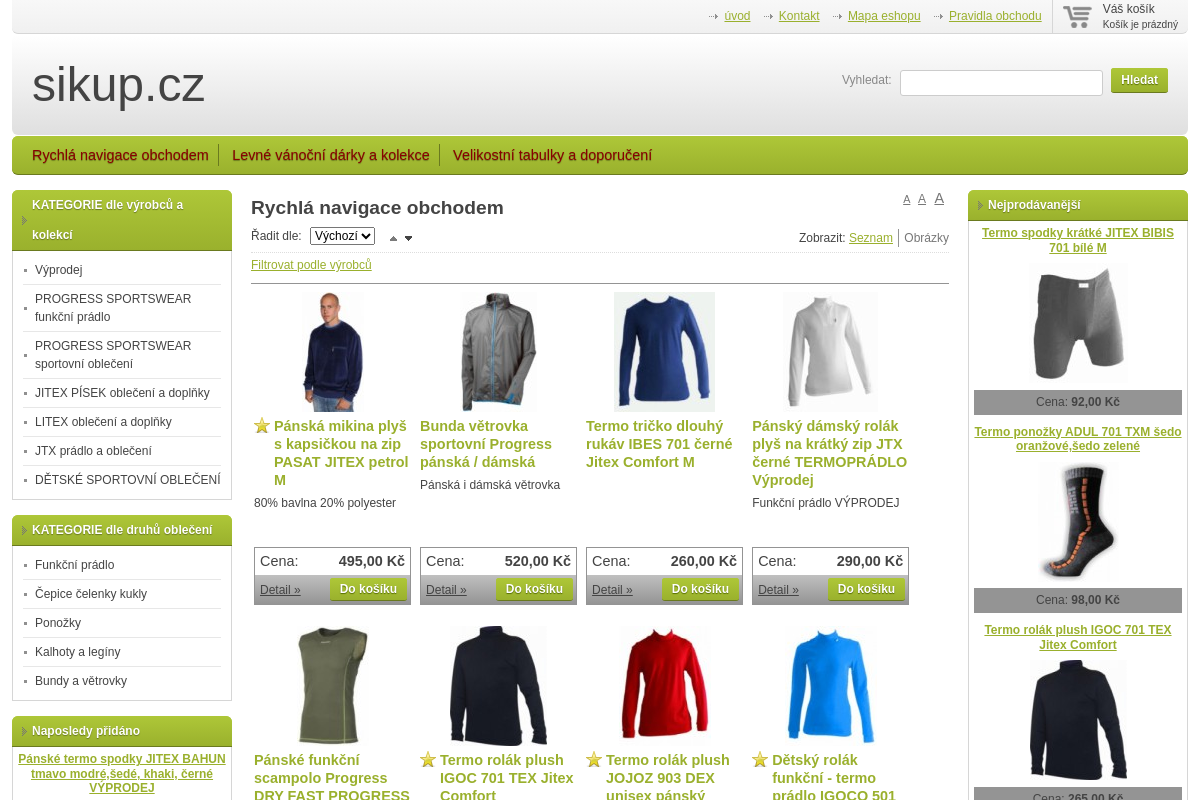Open the Ponožky category
This screenshot has width=1200, height=800.
click(58, 623)
